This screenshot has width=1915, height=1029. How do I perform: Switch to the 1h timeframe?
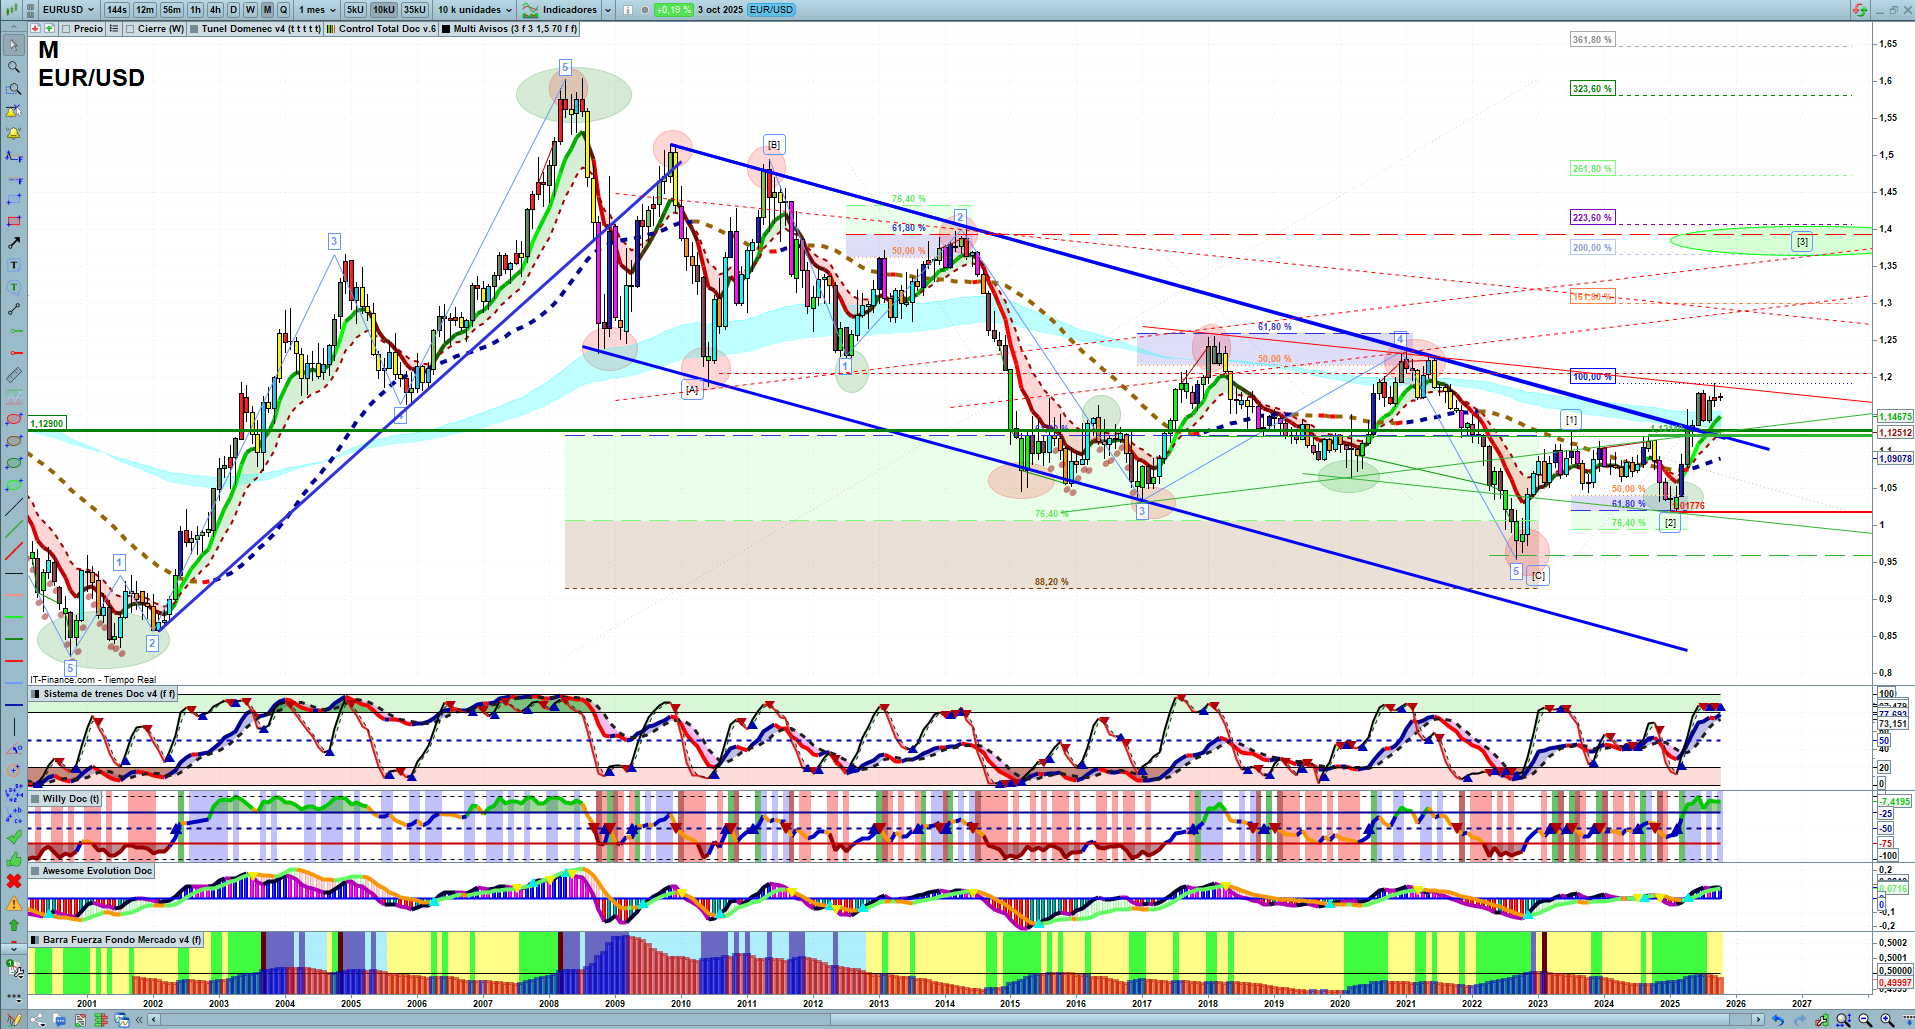pyautogui.click(x=195, y=10)
